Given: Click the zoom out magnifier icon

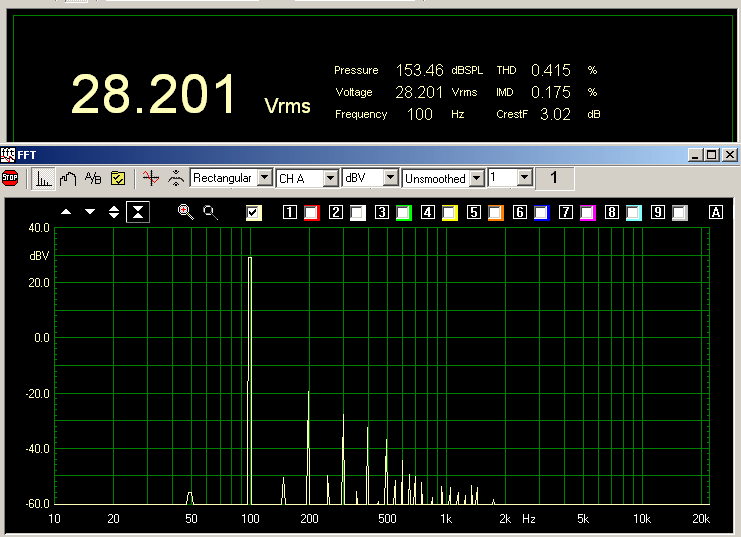Looking at the screenshot, I should [x=210, y=212].
